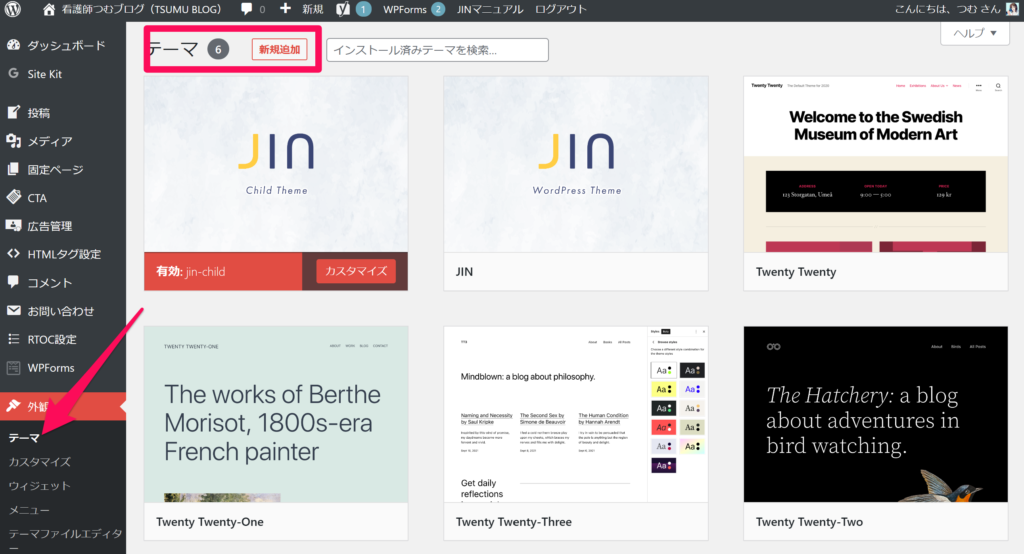The height and width of the screenshot is (554, 1024).
Task: Select the Twenty Twenty theme thumbnail
Action: click(876, 165)
